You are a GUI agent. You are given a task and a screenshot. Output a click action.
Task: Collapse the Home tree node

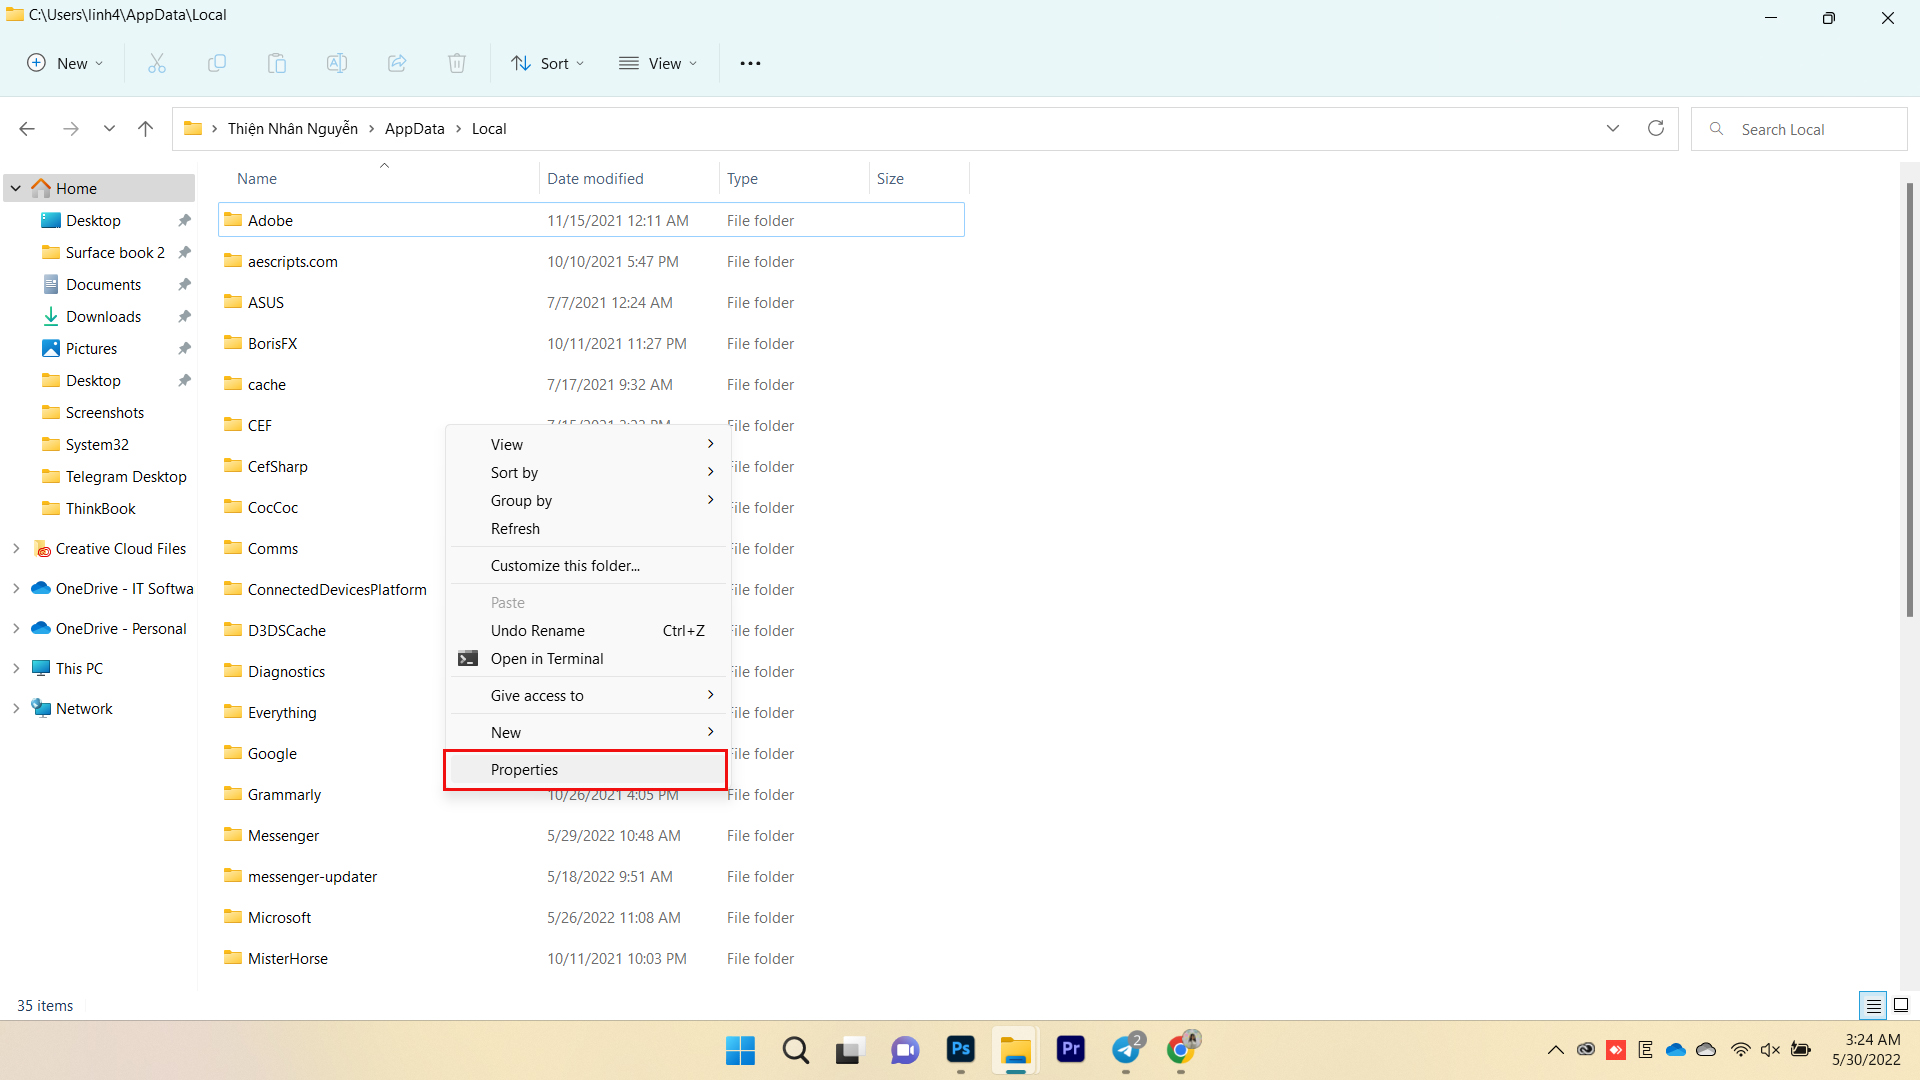pos(16,188)
